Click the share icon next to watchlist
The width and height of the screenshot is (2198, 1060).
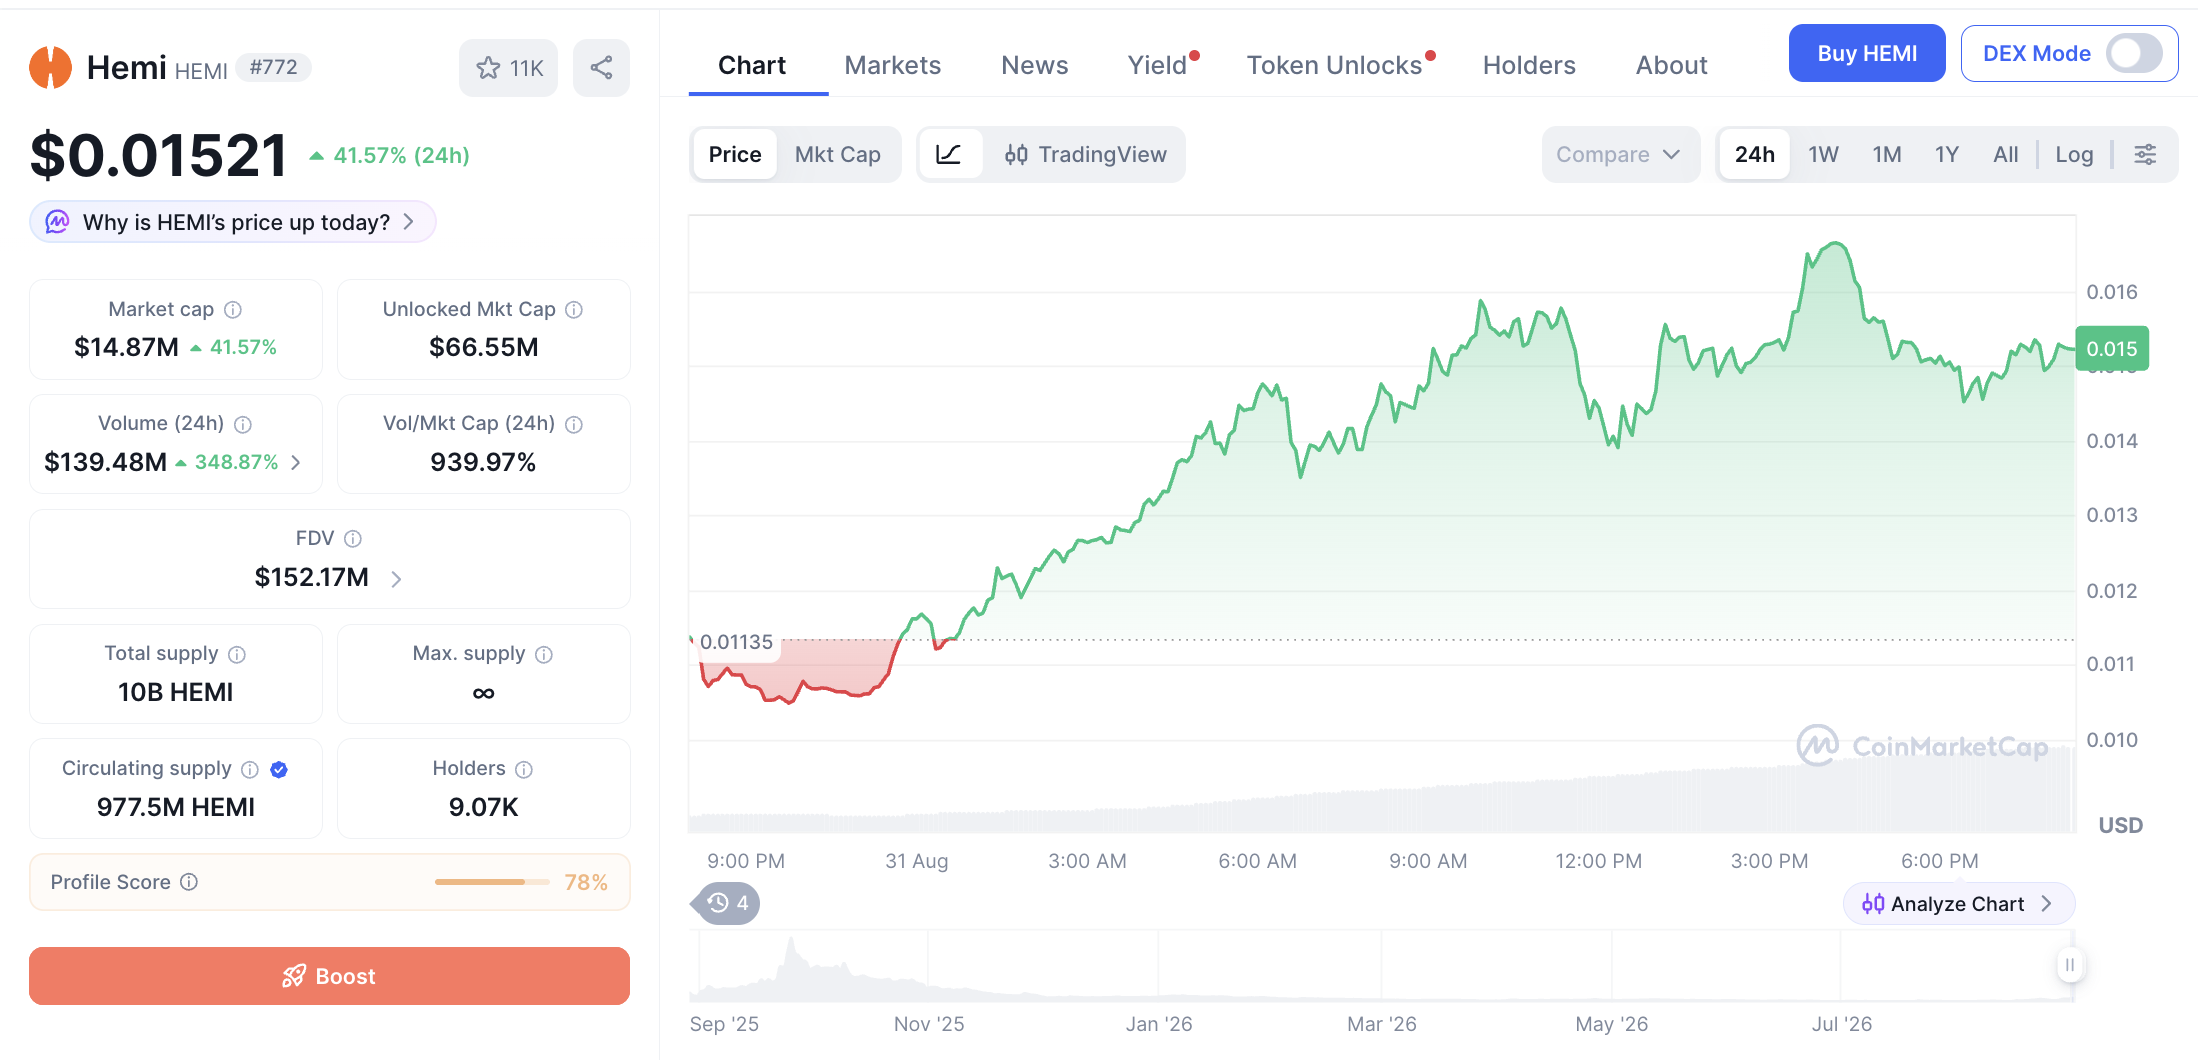601,68
